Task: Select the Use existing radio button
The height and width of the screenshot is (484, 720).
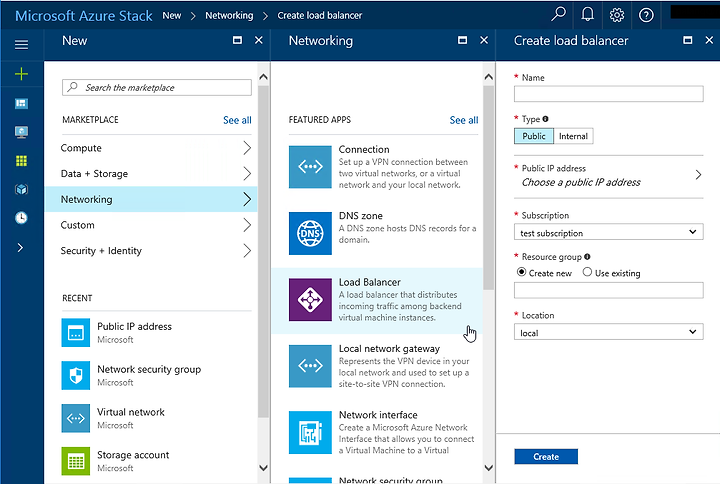Action: coord(587,272)
